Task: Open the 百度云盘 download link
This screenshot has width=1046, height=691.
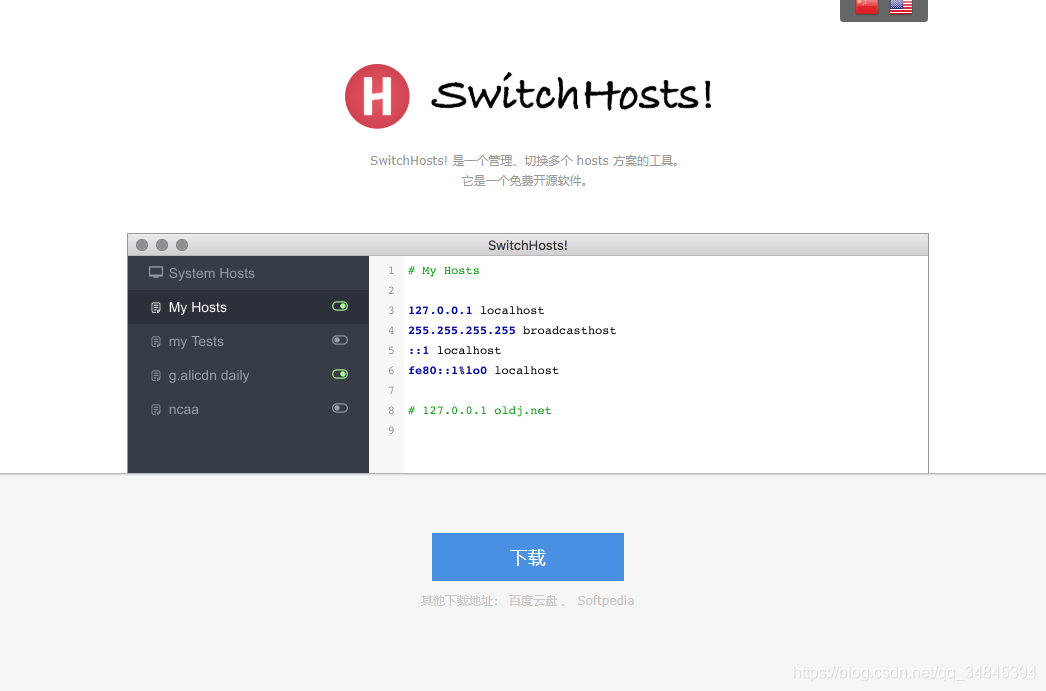Action: 533,600
